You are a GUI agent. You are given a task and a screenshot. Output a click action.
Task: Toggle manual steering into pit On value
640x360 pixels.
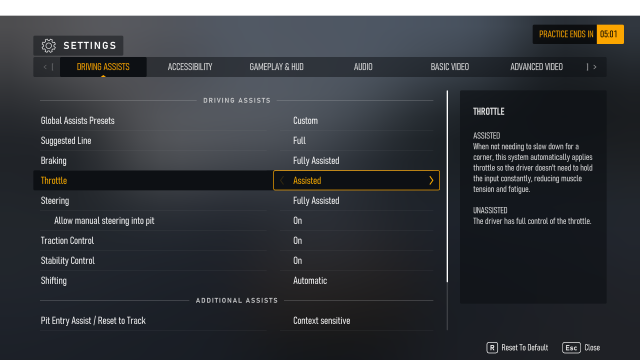(298, 221)
